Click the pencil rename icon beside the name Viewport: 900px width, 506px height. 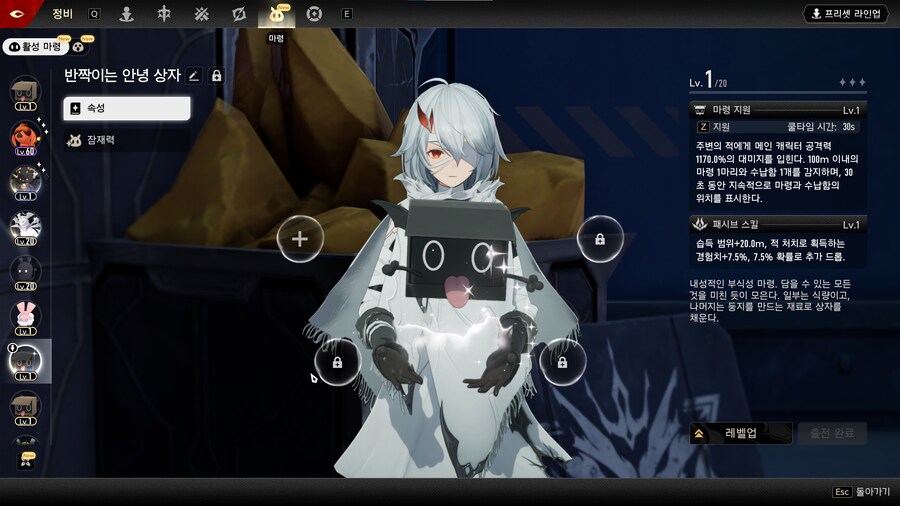coord(194,75)
